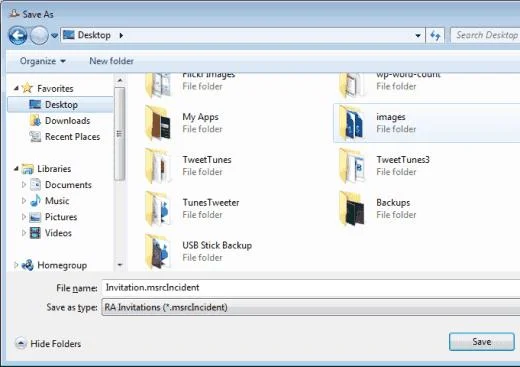The height and width of the screenshot is (367, 520).
Task: Select the images folder name
Action: [x=391, y=117]
